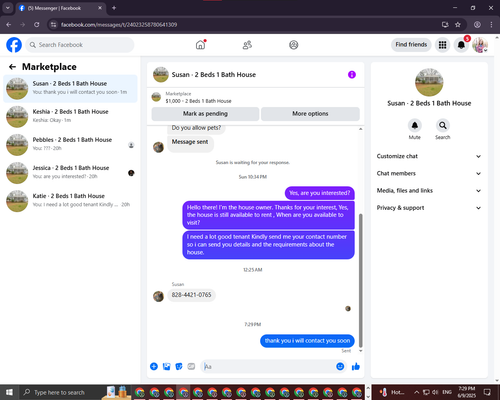The height and width of the screenshot is (400, 500).
Task: Choose a sticker from the composer
Action: tap(179, 367)
